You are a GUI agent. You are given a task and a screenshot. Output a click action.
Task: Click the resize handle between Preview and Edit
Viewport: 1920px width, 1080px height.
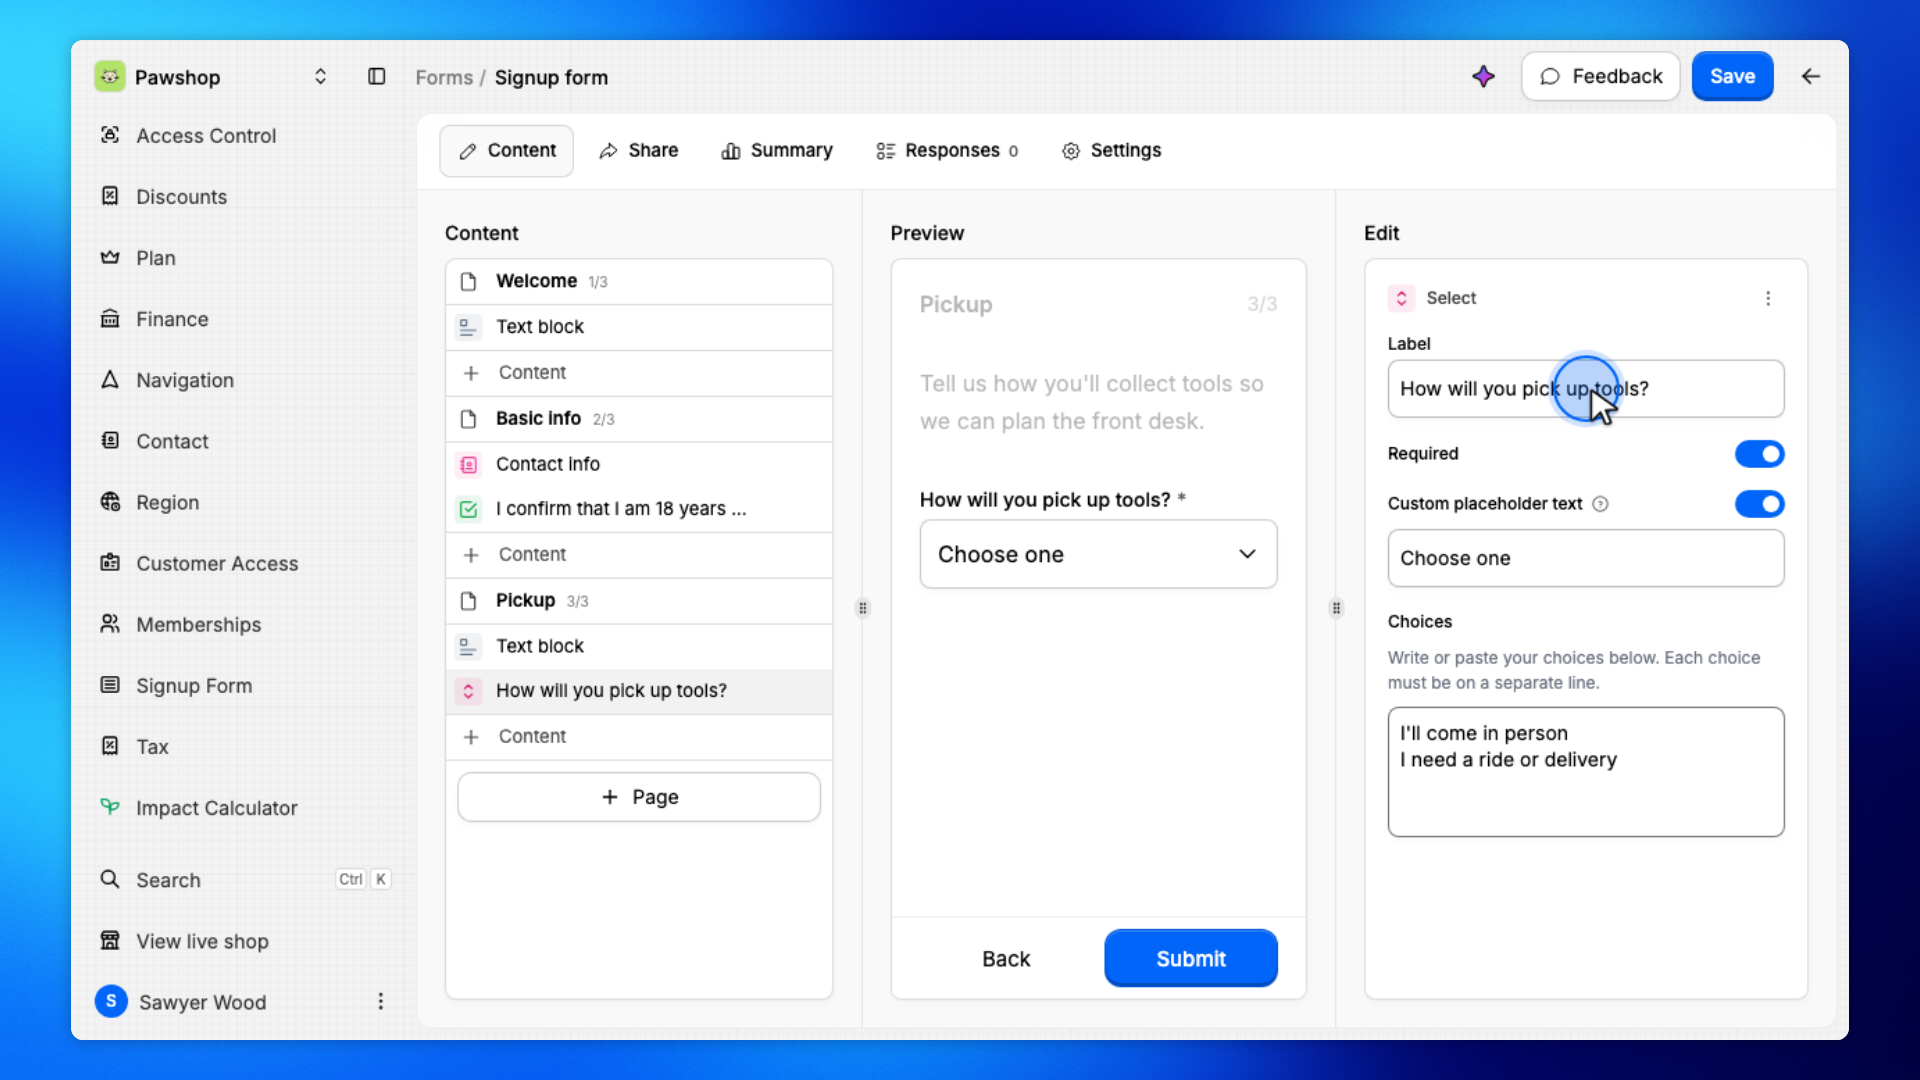point(1336,608)
